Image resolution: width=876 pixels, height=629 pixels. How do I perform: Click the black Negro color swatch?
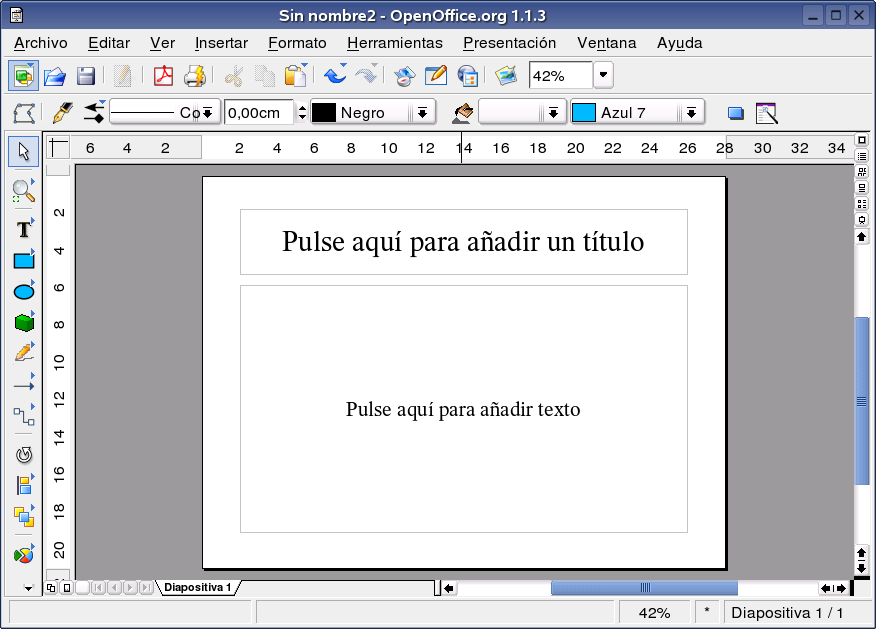click(325, 112)
